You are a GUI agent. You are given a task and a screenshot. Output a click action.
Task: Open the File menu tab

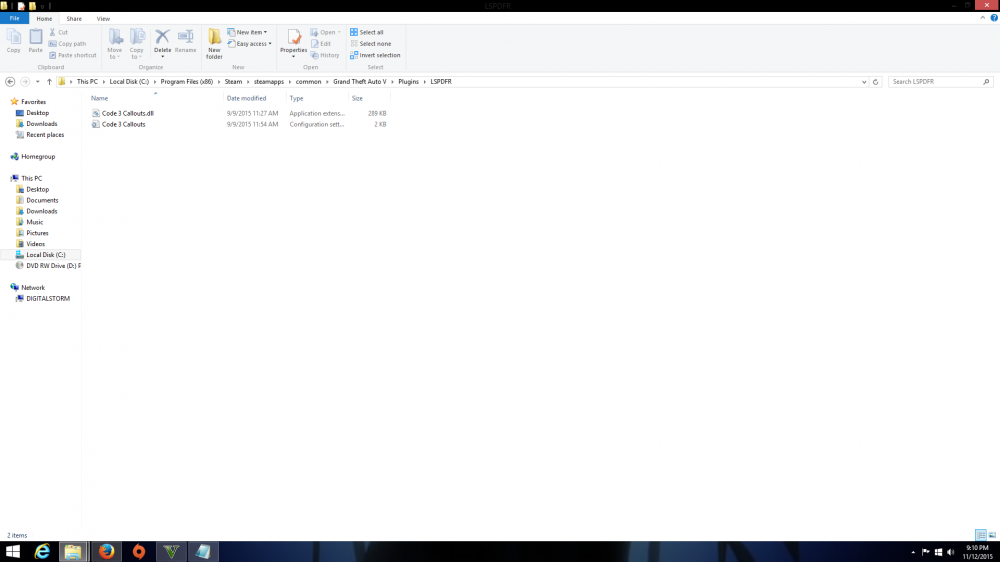tap(14, 18)
